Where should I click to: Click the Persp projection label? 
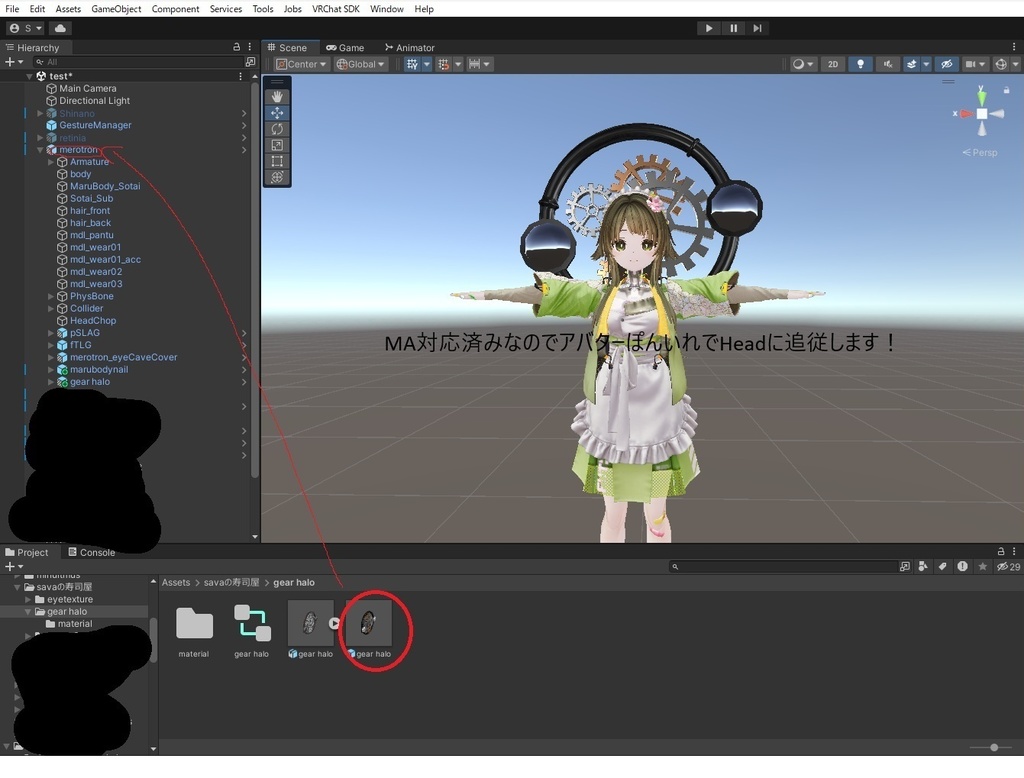pyautogui.click(x=980, y=152)
